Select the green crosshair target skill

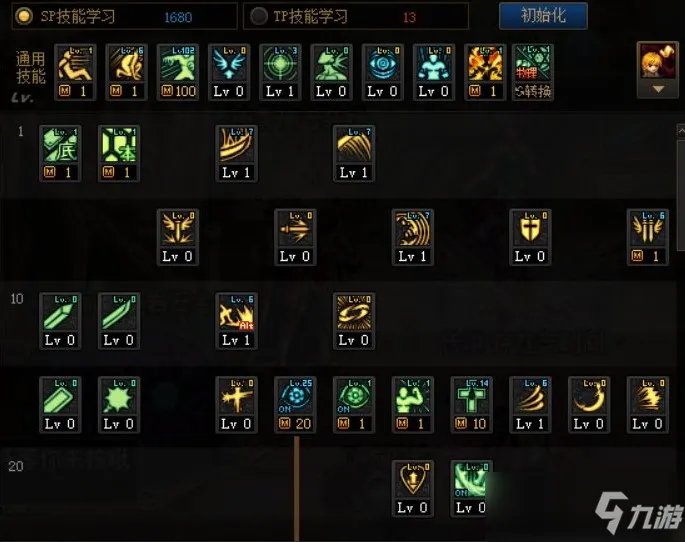tap(280, 72)
